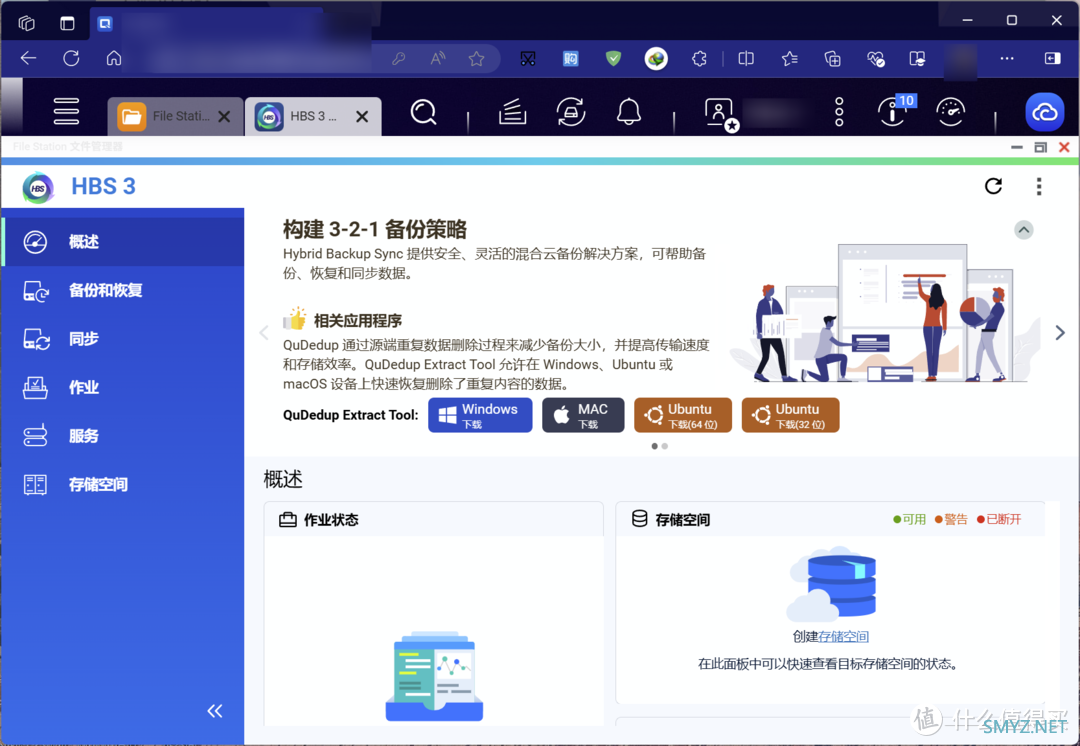Screen dimensions: 1080x746
Task: Open 同步 in the sidebar
Action: point(123,339)
